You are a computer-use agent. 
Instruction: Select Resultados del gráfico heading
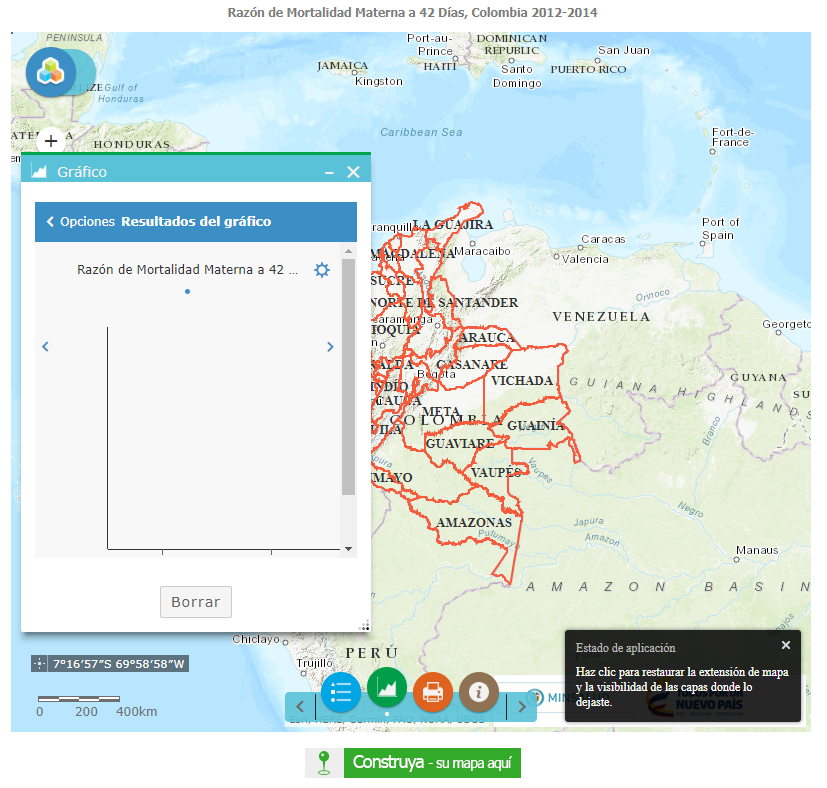[196, 222]
